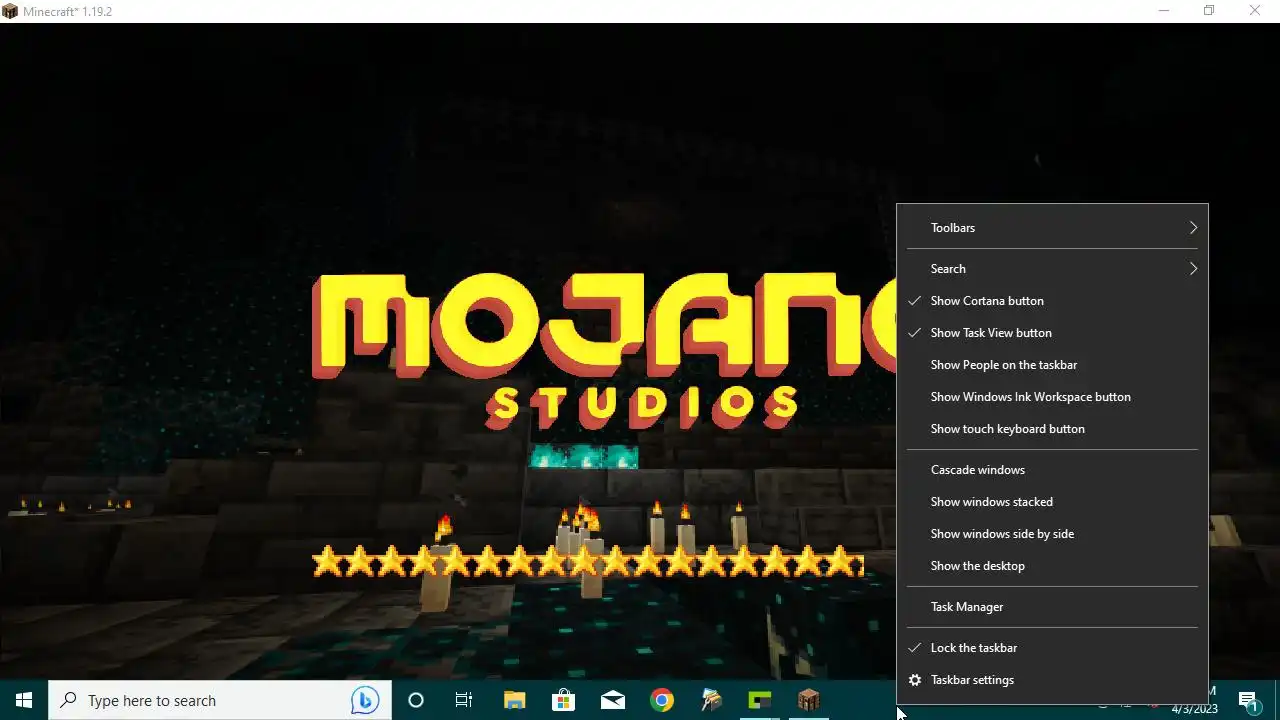Open the Windows Start menu

pos(24,700)
